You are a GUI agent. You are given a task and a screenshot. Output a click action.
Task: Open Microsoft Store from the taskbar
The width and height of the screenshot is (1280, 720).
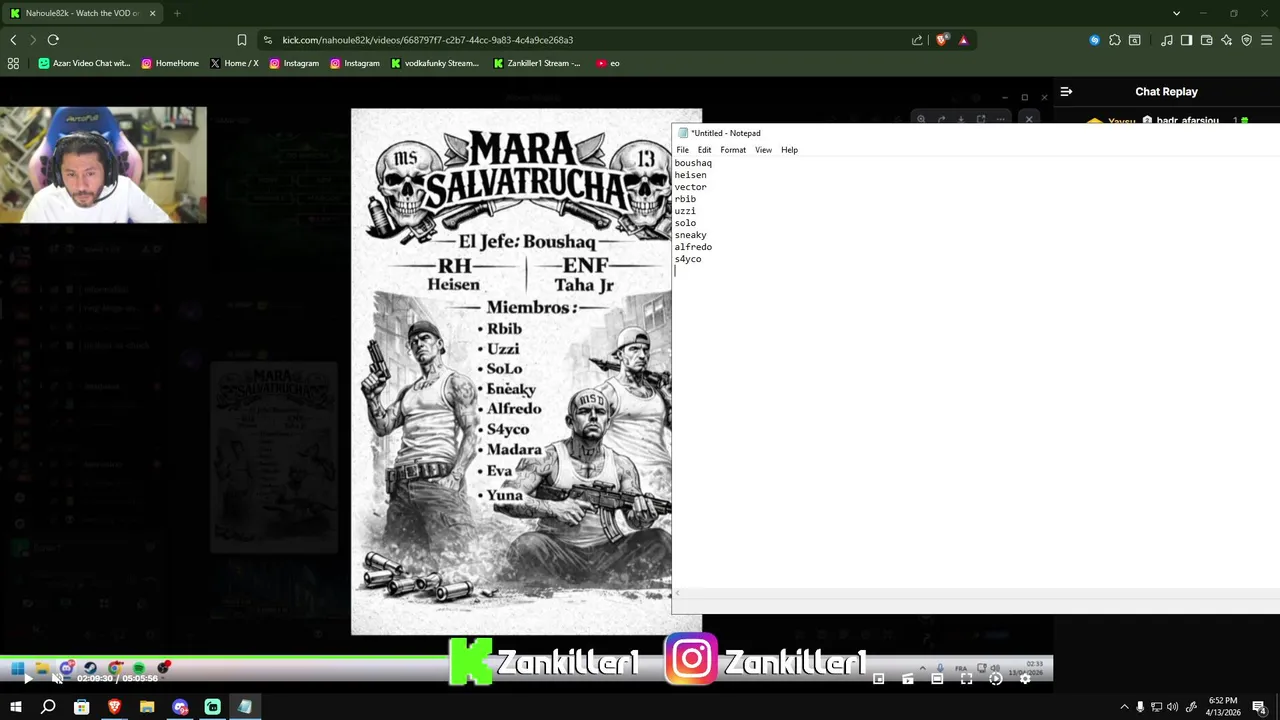click(82, 707)
